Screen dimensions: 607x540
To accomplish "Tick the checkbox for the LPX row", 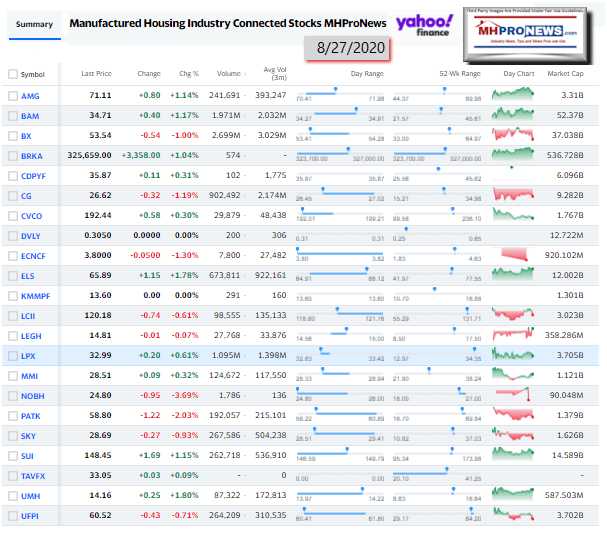I will (13, 356).
